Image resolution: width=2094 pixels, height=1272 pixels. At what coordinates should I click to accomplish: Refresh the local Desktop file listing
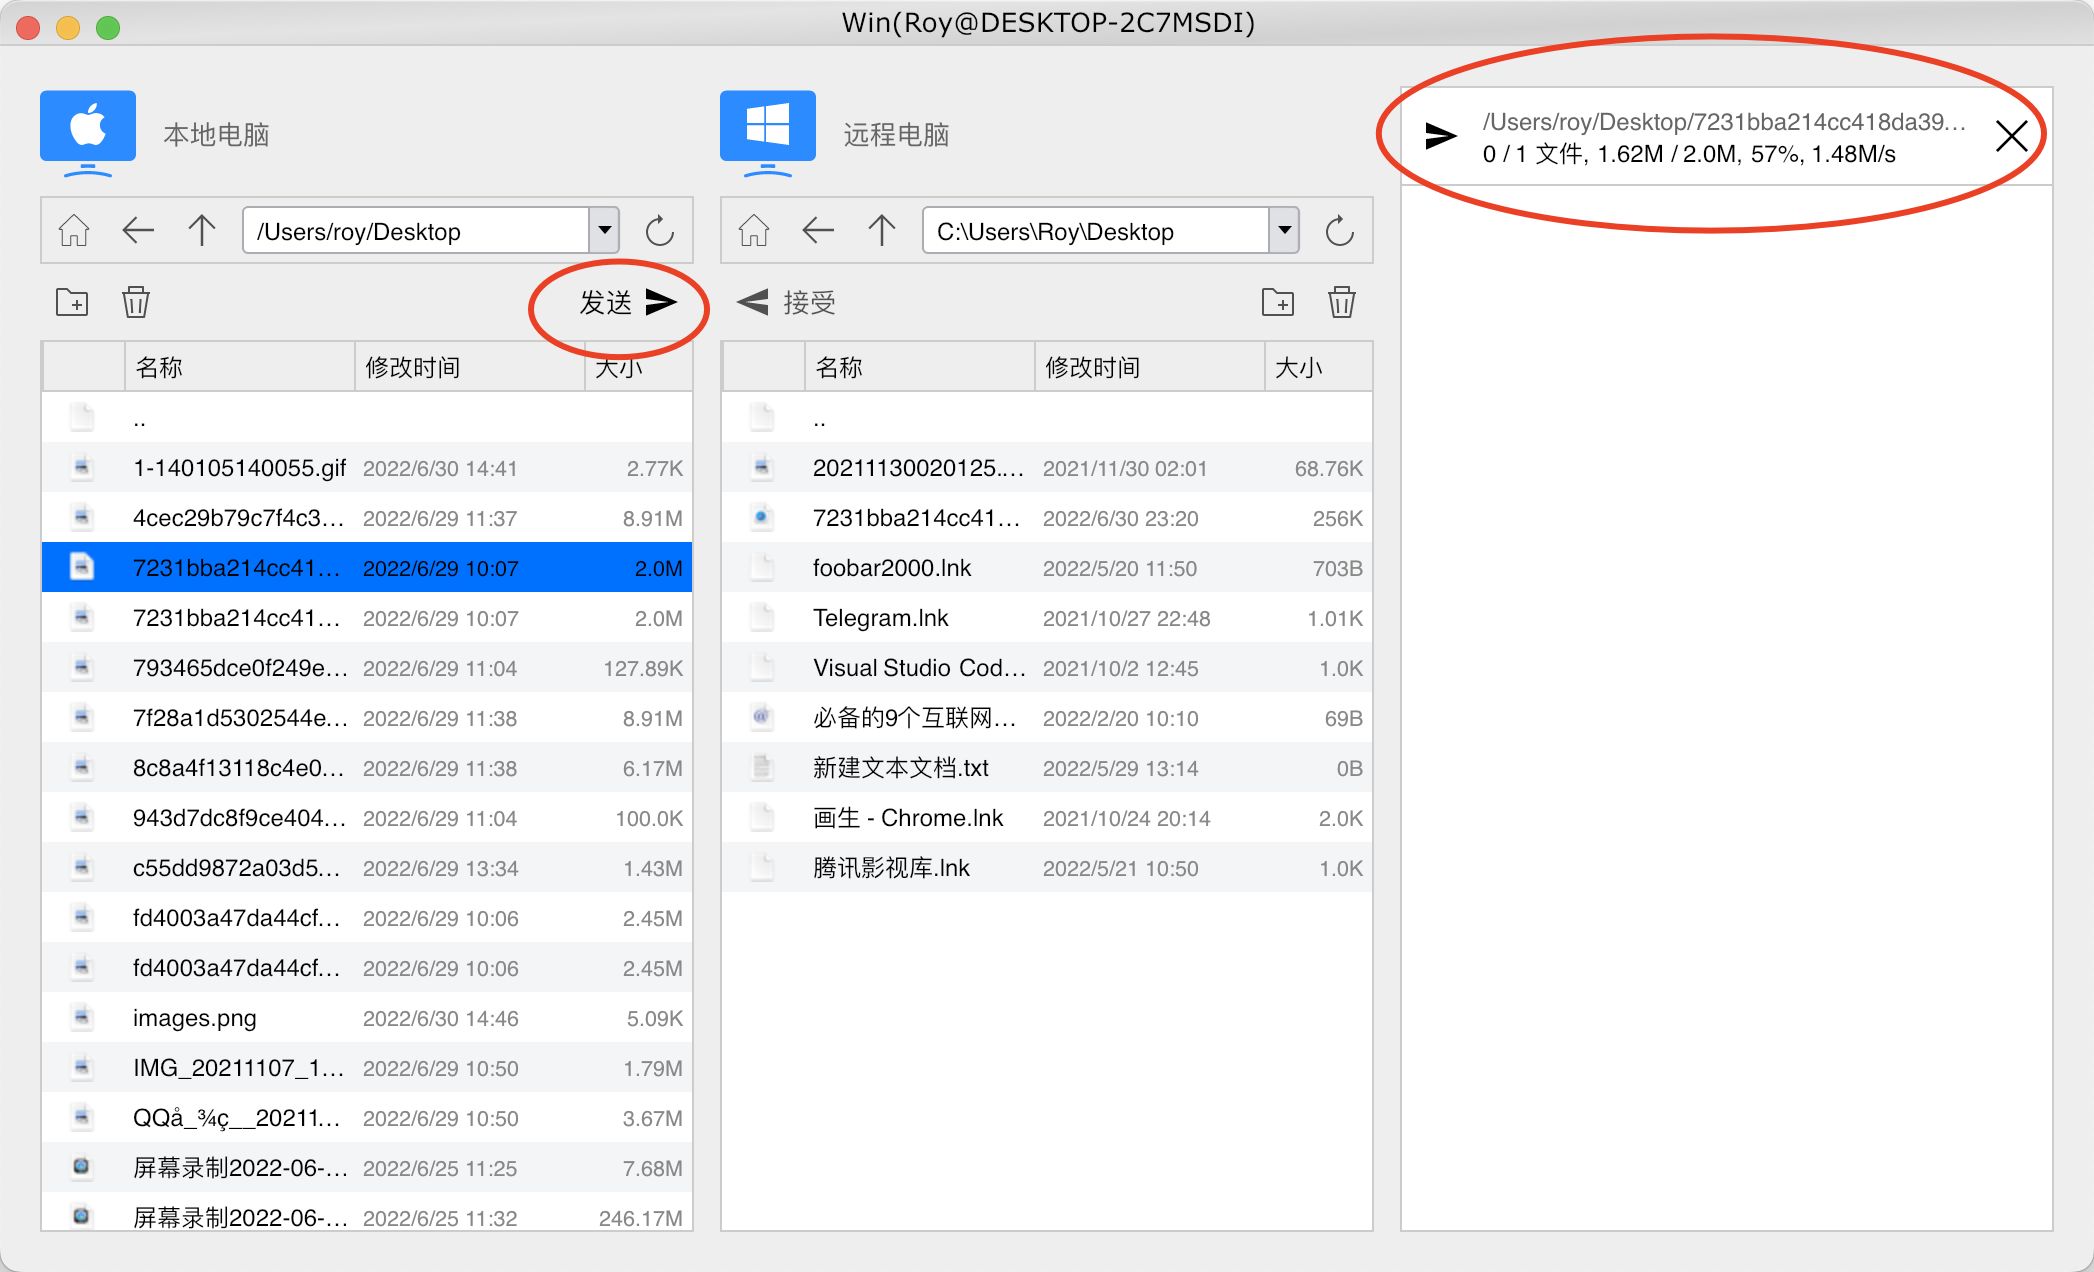(659, 231)
